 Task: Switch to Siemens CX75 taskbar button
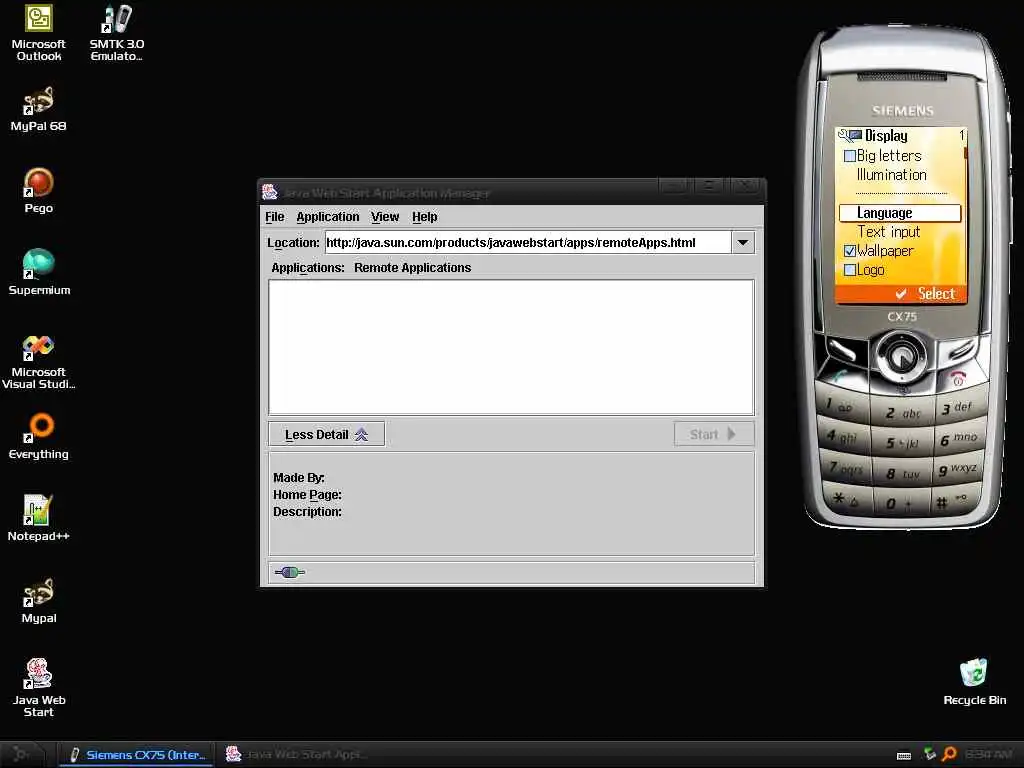[136, 754]
